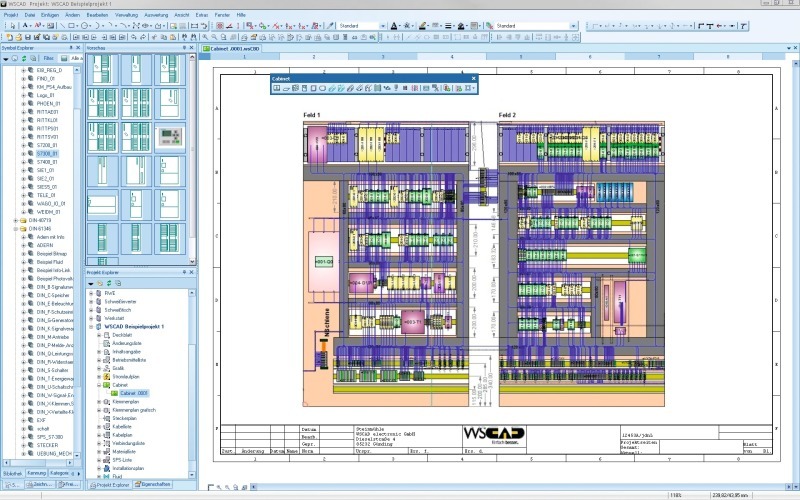Open the Auswertung menu
Screen dimensions: 800x500
coord(156,15)
